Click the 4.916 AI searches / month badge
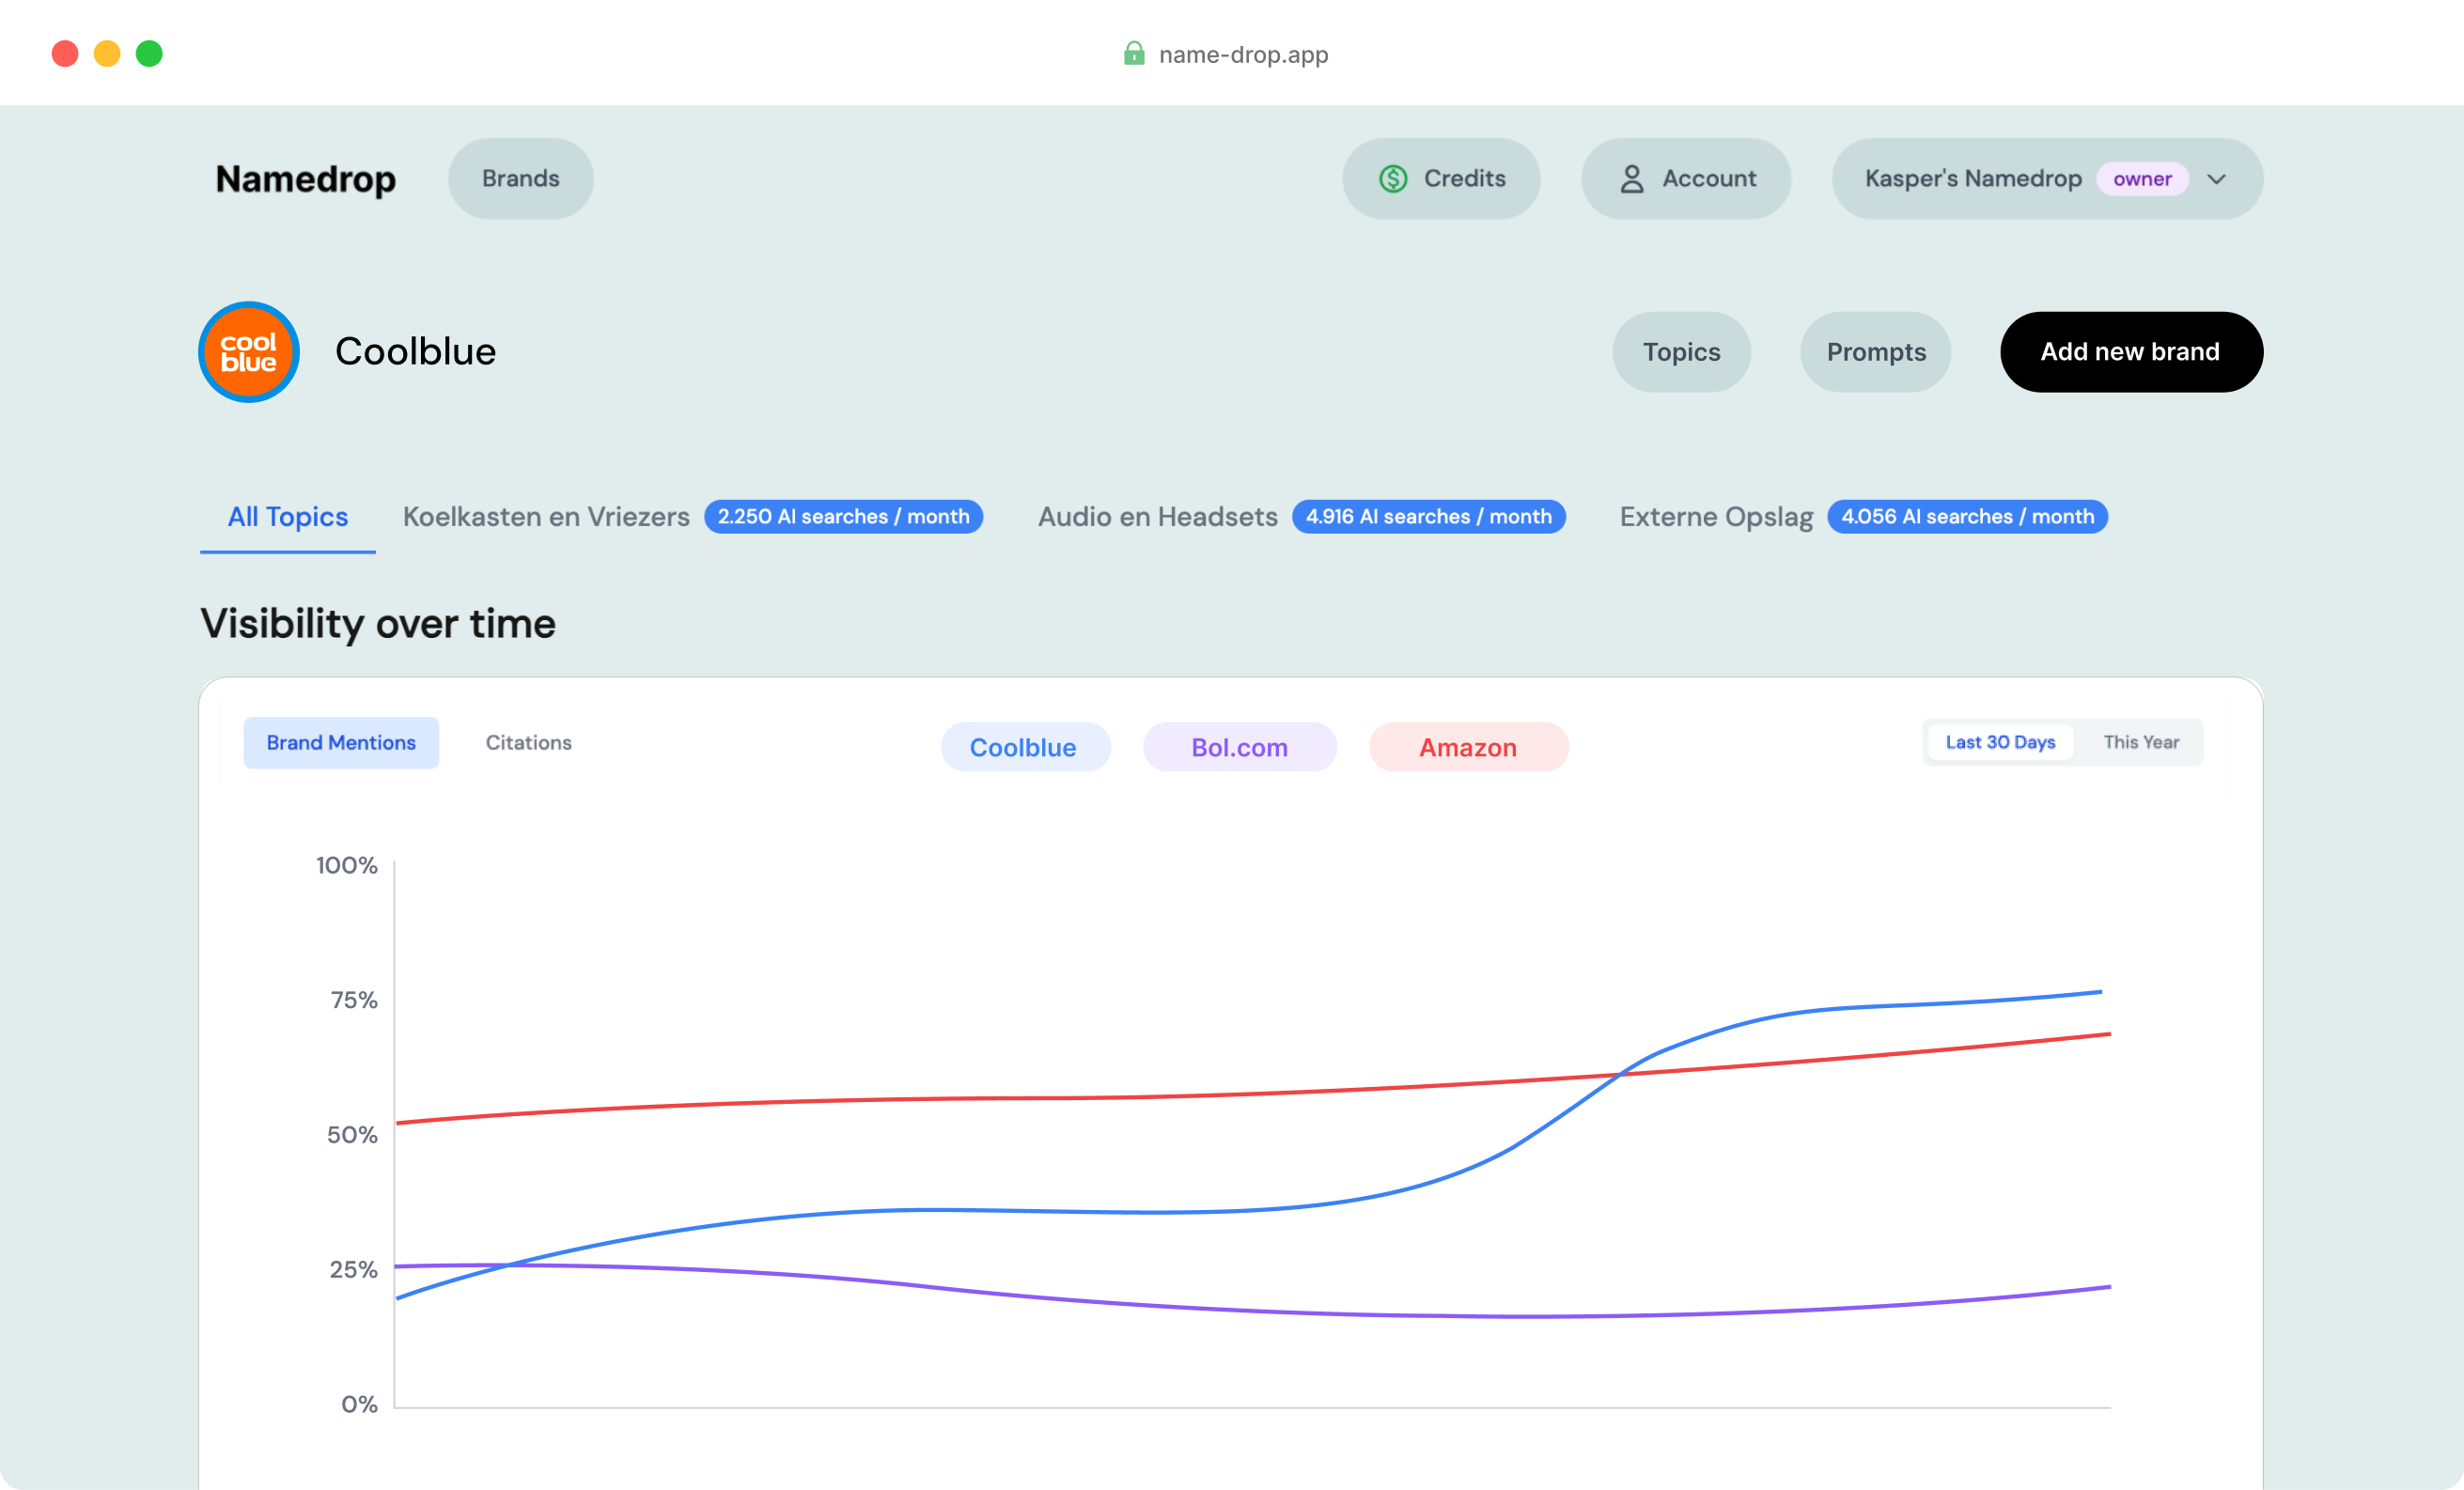 coord(1429,517)
